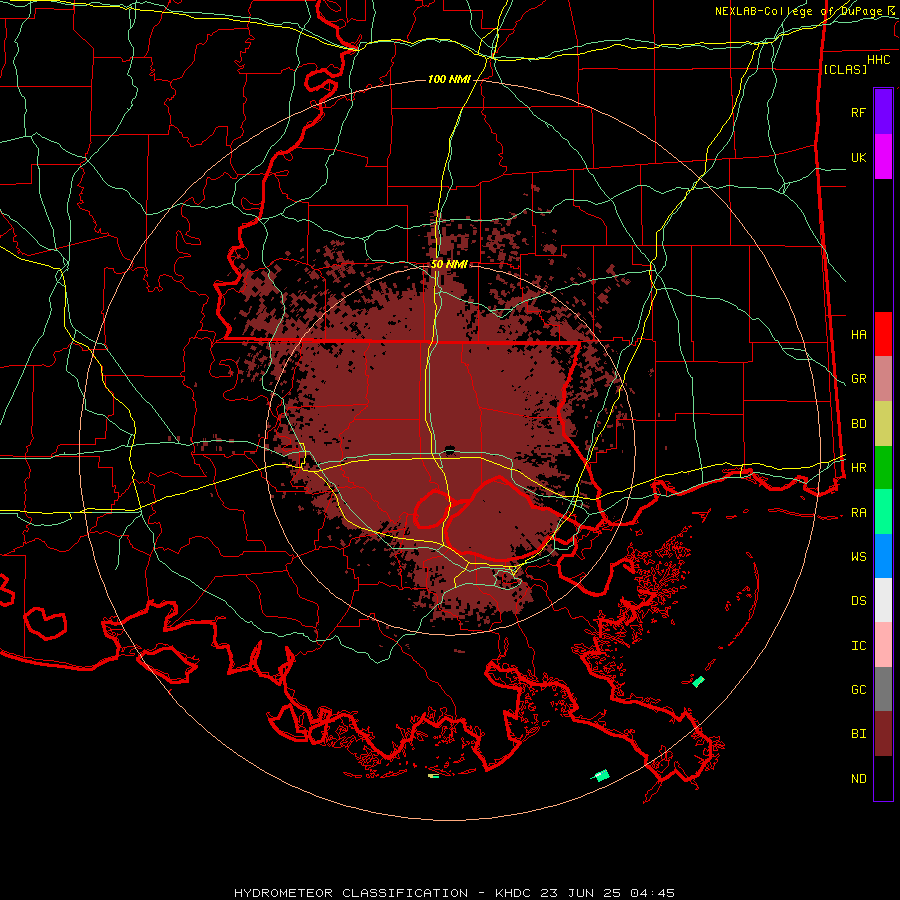Click the ND legend label
Viewport: 900px width, 900px height.
click(x=858, y=779)
